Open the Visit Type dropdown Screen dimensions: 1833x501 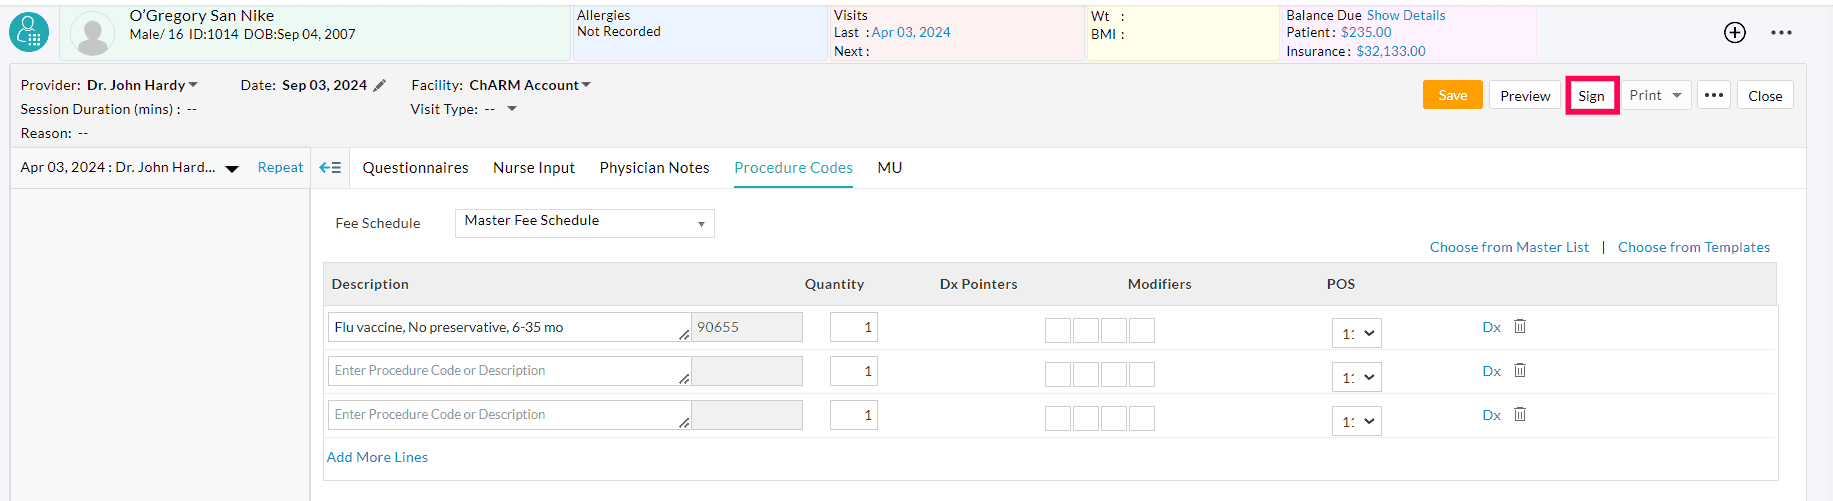(512, 110)
